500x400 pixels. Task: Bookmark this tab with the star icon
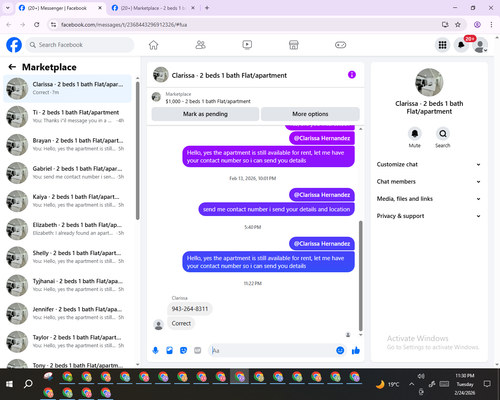coord(458,24)
